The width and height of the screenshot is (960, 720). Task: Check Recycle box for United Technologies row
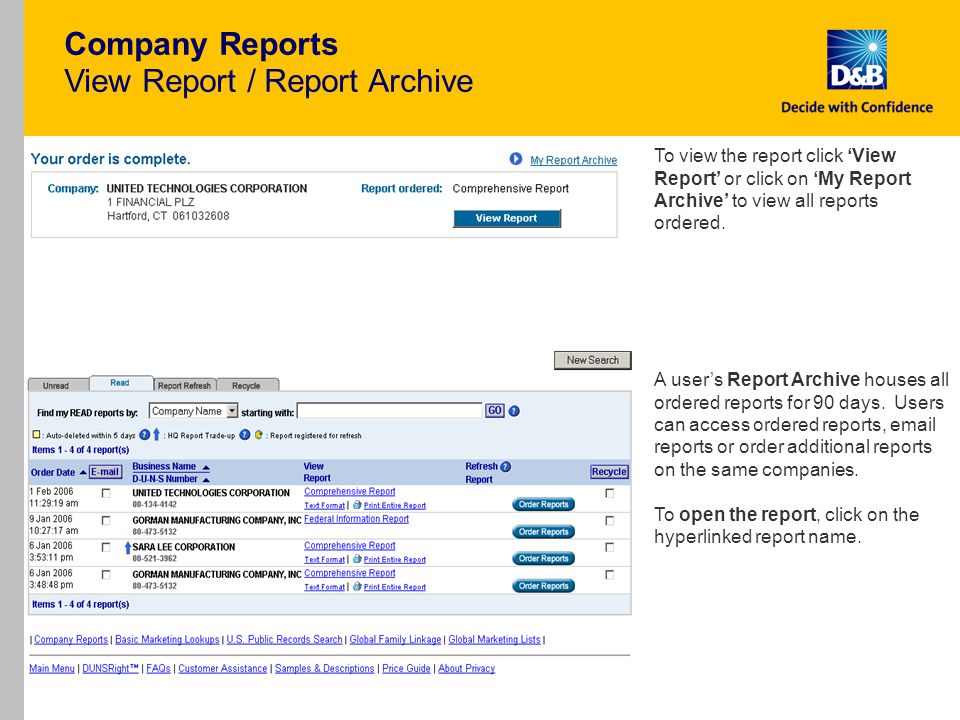[609, 493]
